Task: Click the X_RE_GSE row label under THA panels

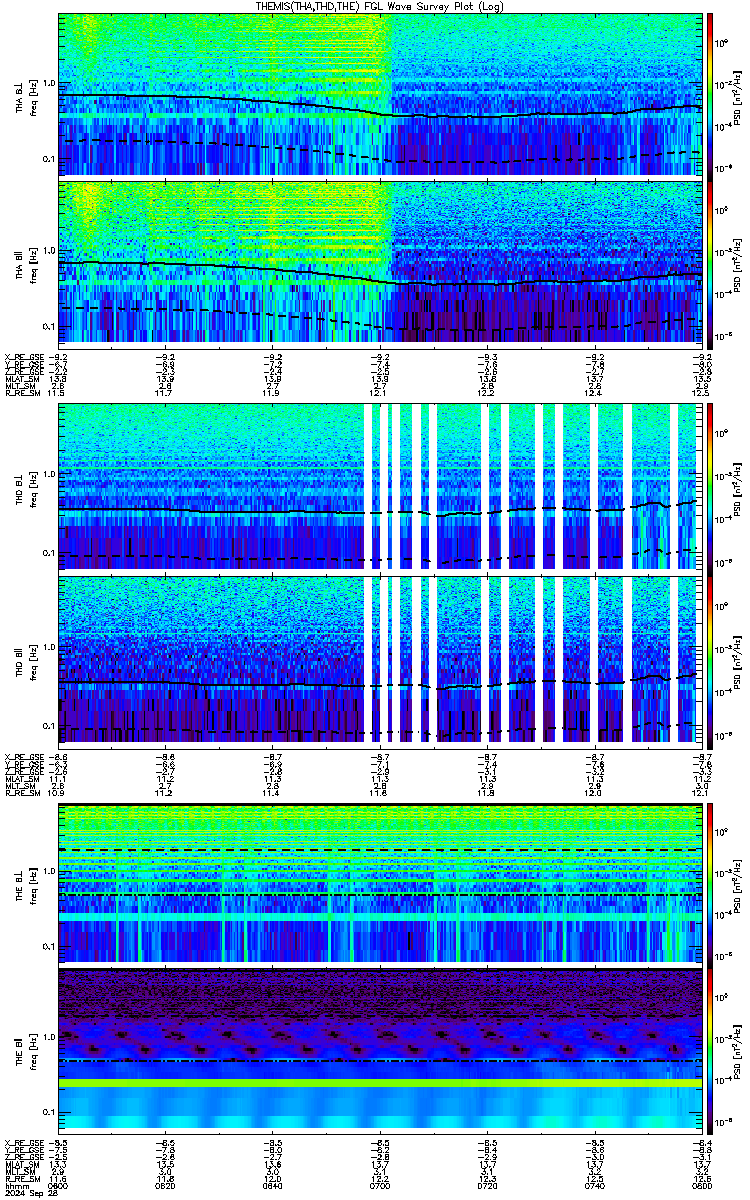Action: tap(24, 356)
